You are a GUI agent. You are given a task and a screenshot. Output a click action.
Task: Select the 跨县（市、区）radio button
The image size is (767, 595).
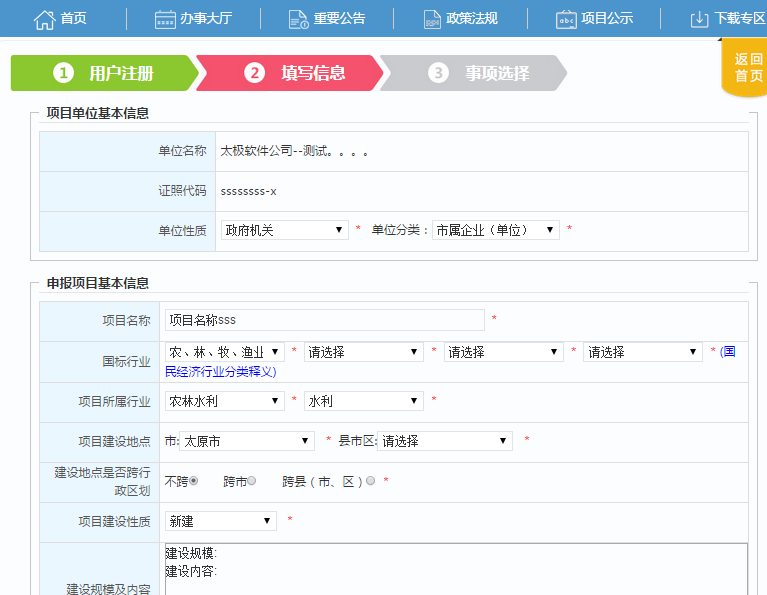tap(371, 481)
